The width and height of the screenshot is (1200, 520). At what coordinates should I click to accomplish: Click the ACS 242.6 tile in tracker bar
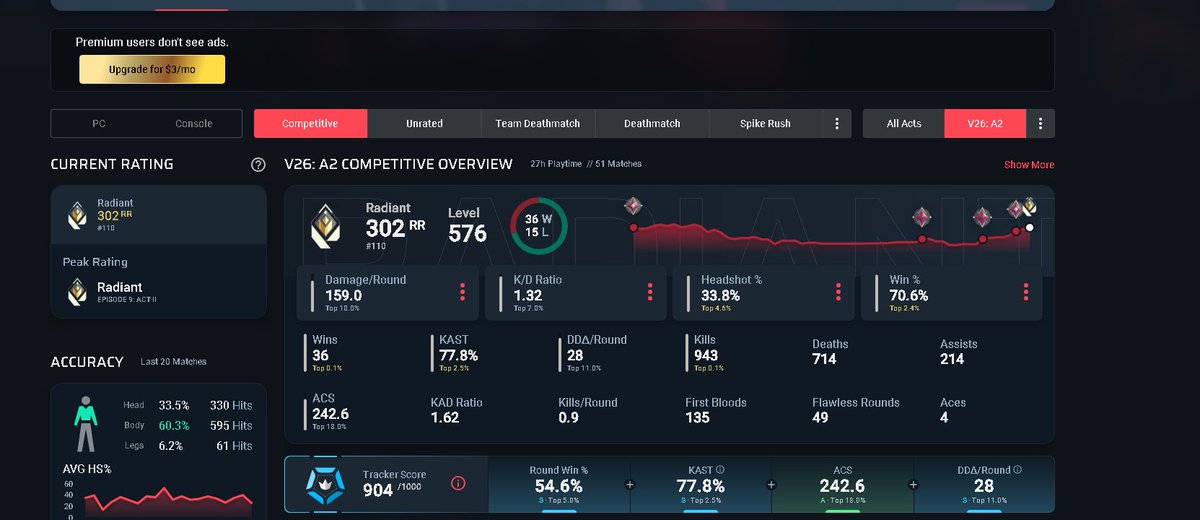point(842,484)
